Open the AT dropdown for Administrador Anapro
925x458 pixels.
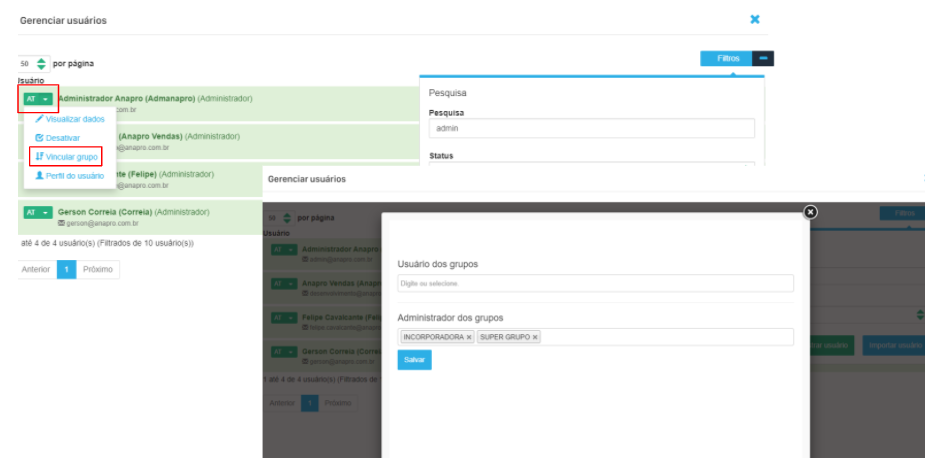point(37,99)
